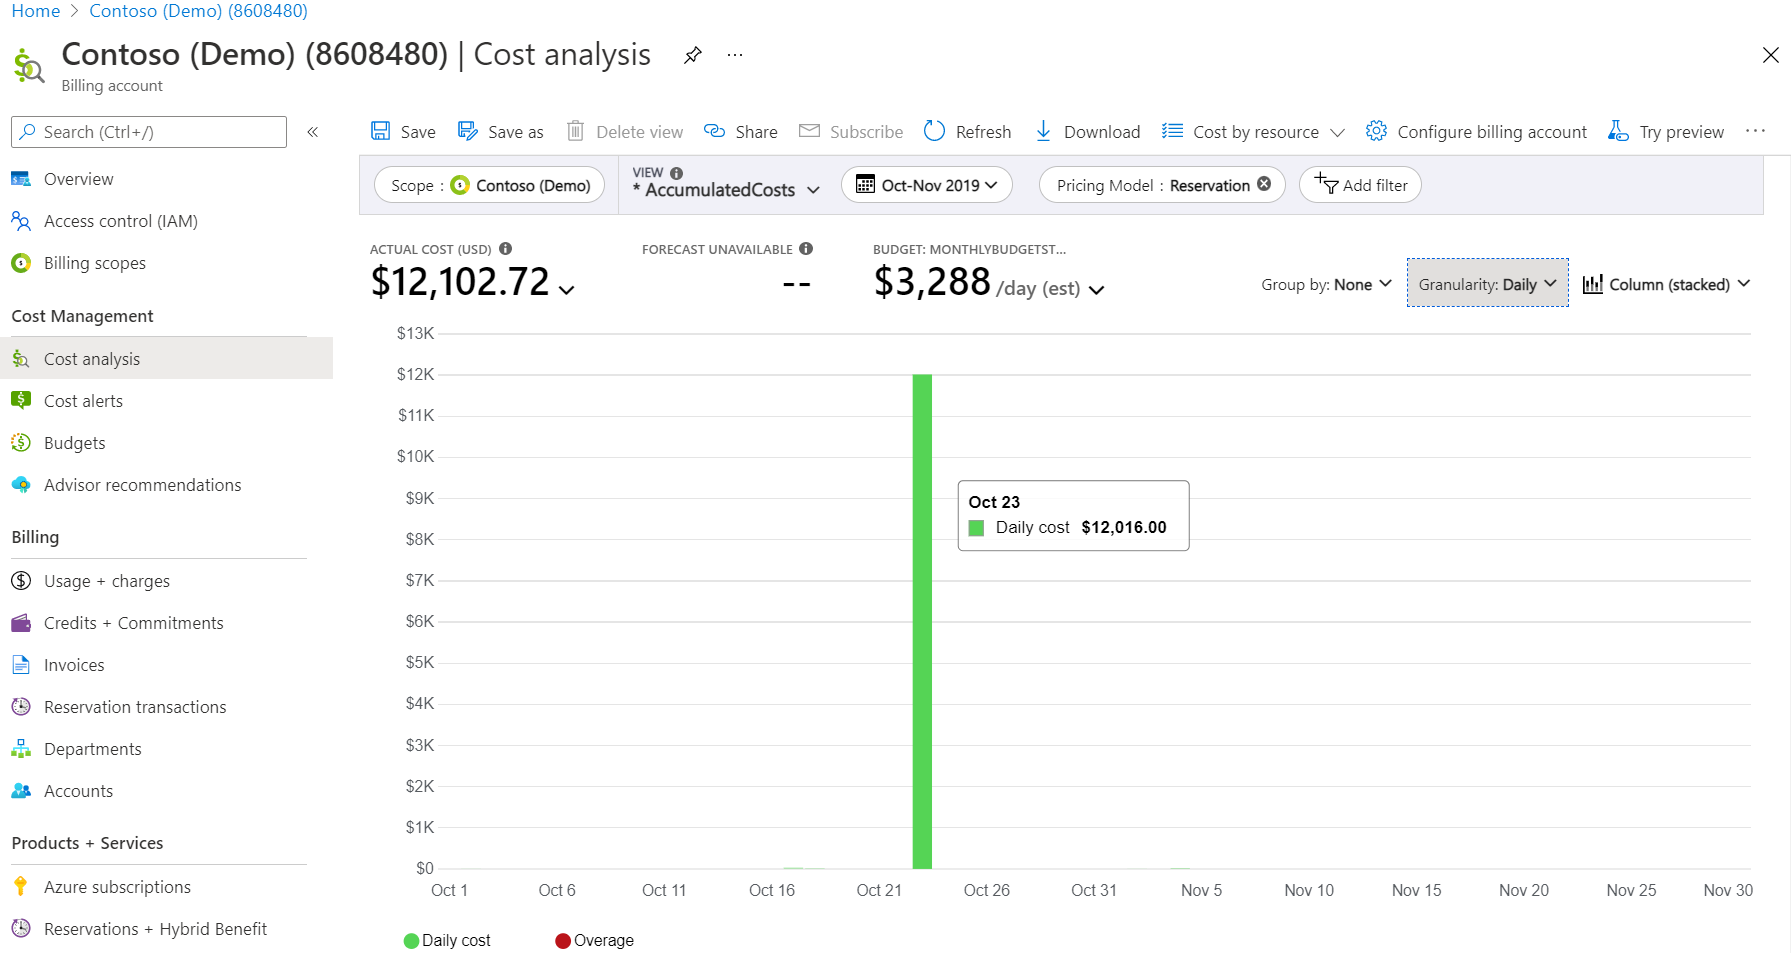Open the title ellipsis more options

[735, 55]
